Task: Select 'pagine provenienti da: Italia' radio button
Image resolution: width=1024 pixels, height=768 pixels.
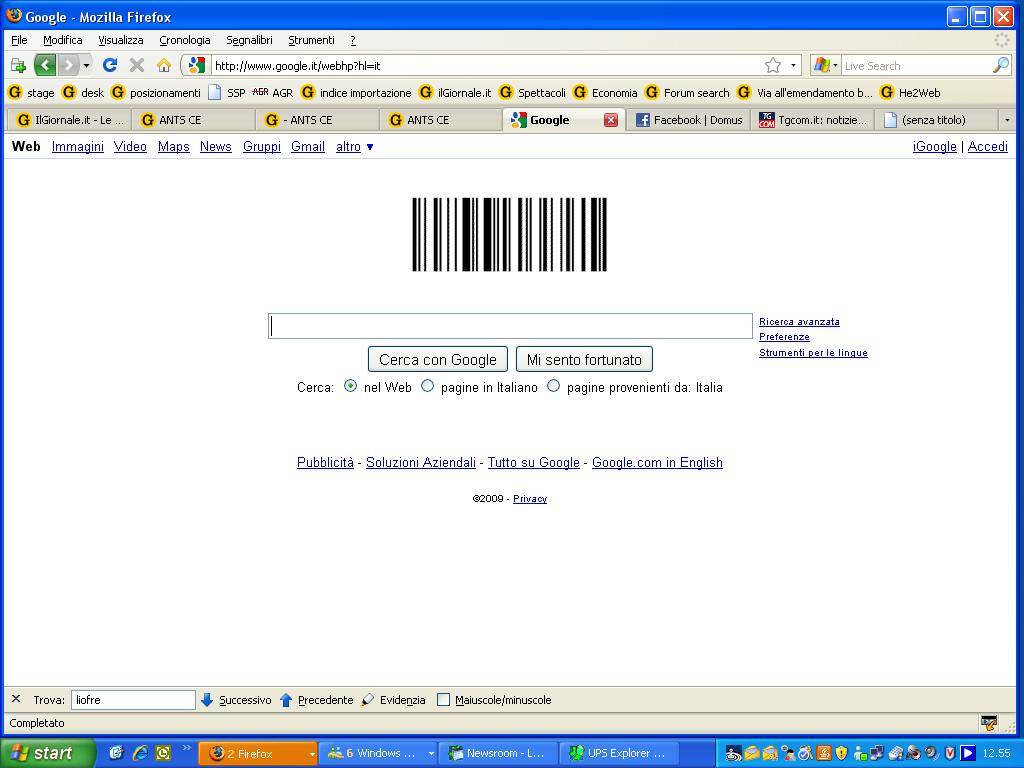Action: pyautogui.click(x=553, y=386)
